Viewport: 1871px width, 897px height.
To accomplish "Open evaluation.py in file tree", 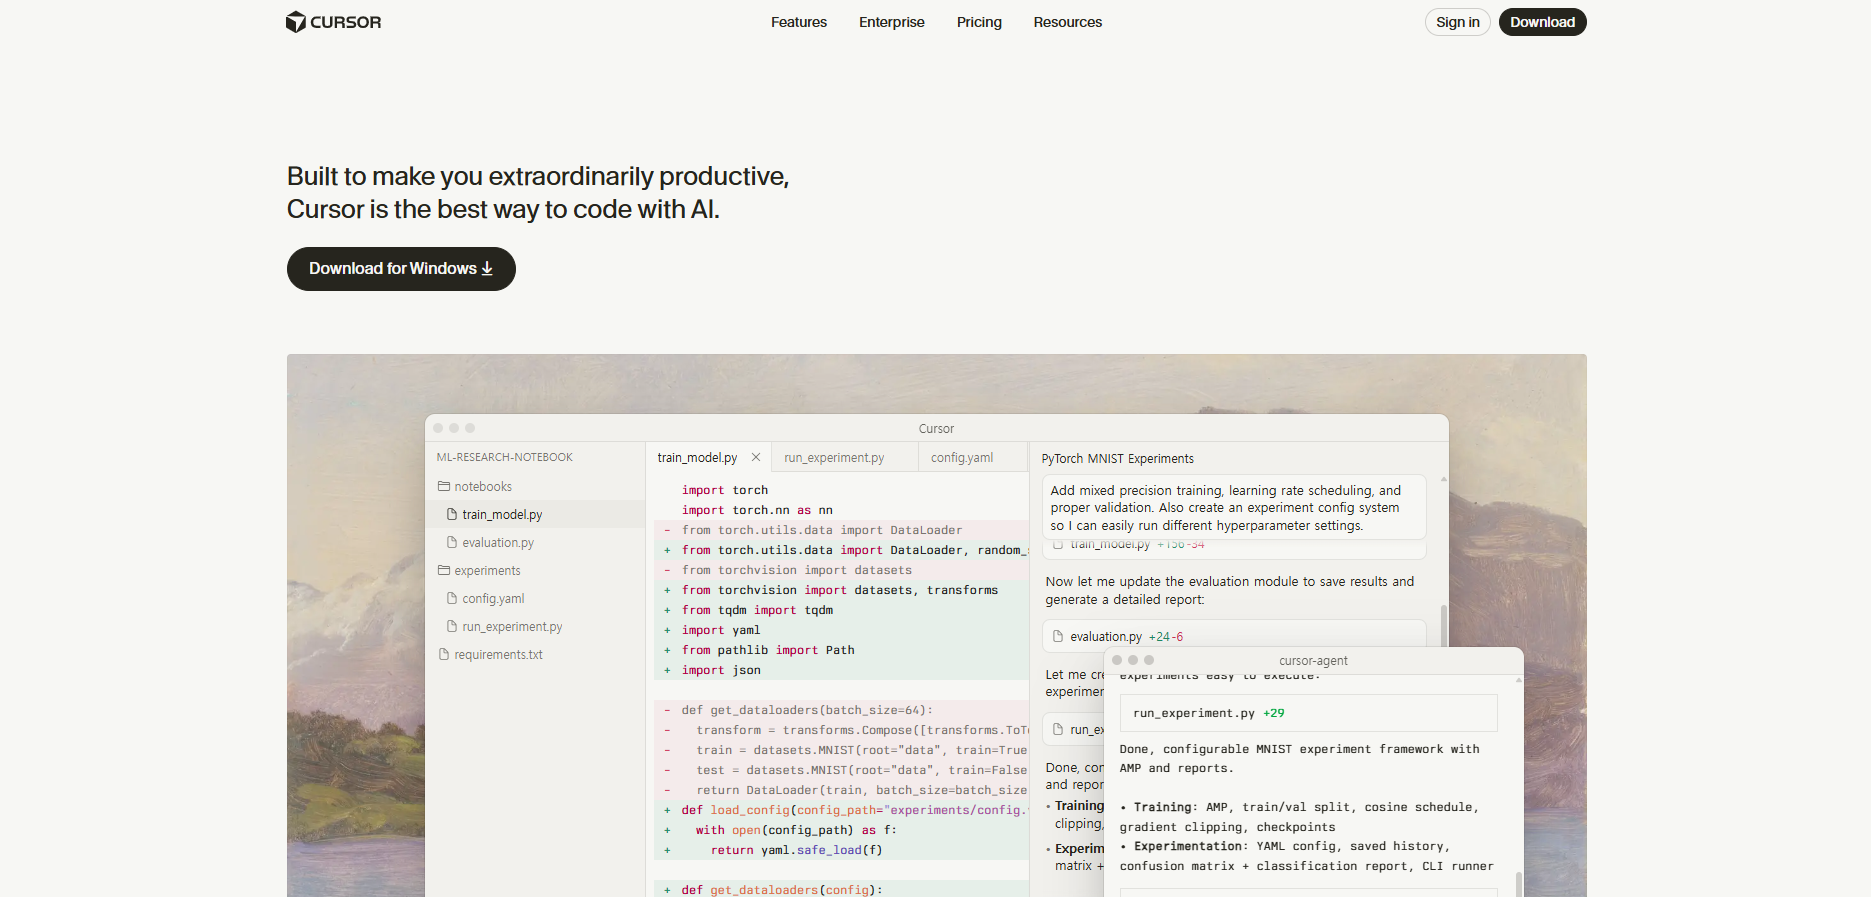I will (498, 543).
